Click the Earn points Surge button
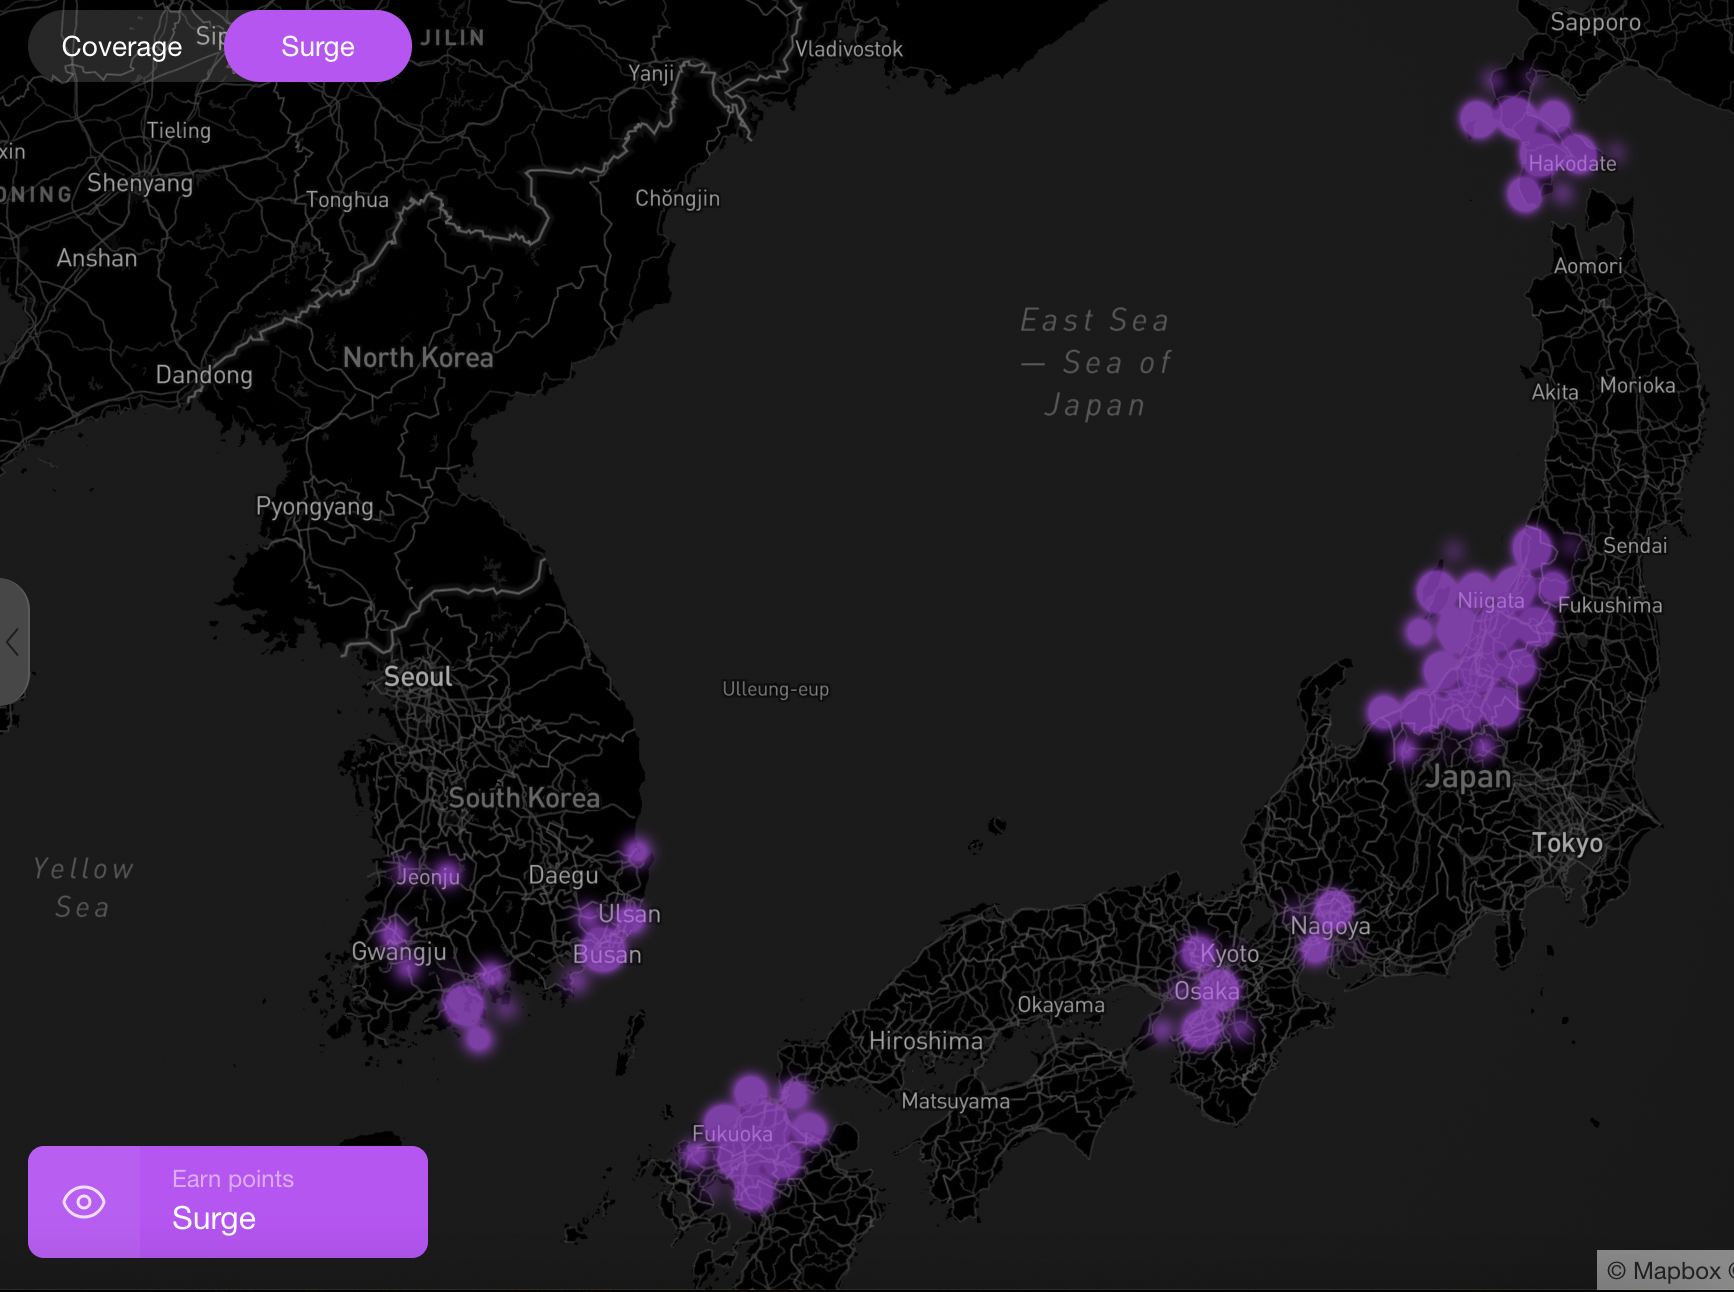This screenshot has height=1292, width=1734. [x=228, y=1201]
